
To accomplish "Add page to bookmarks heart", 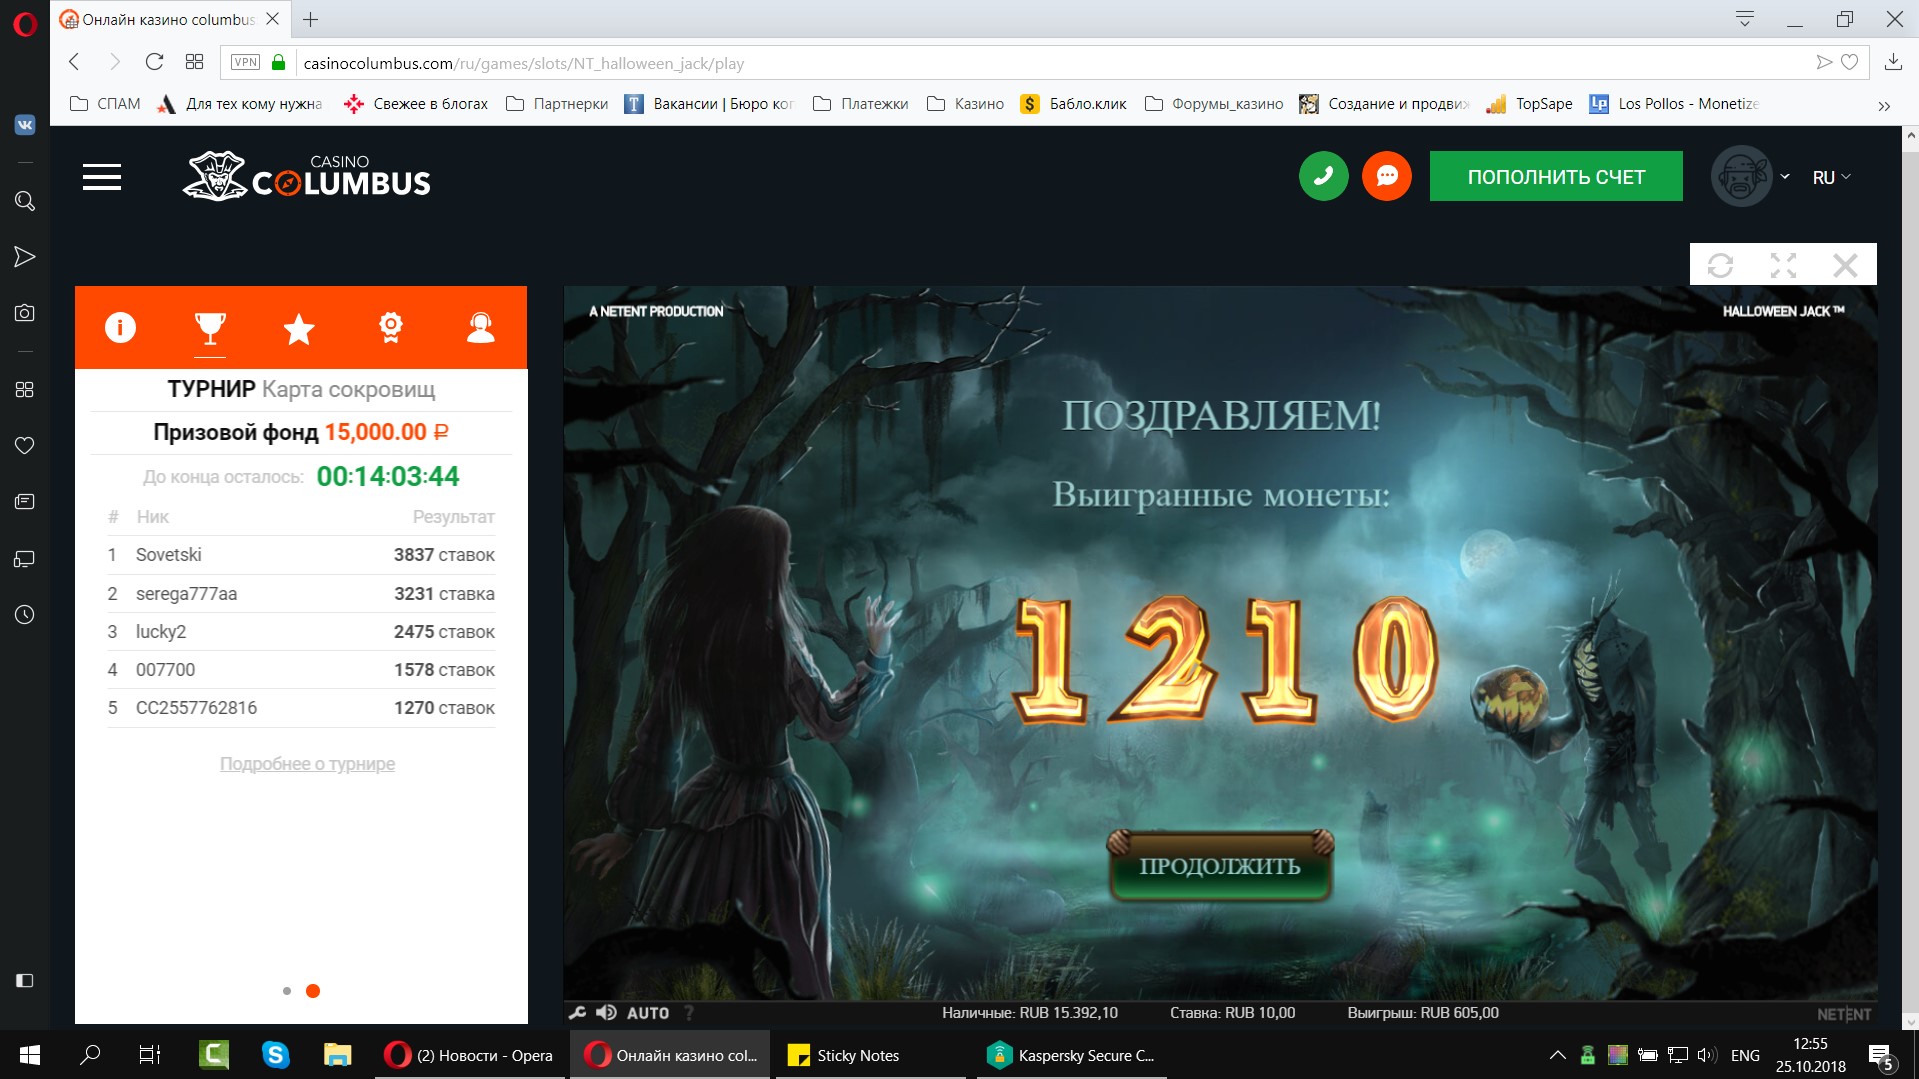I will click(x=1850, y=62).
